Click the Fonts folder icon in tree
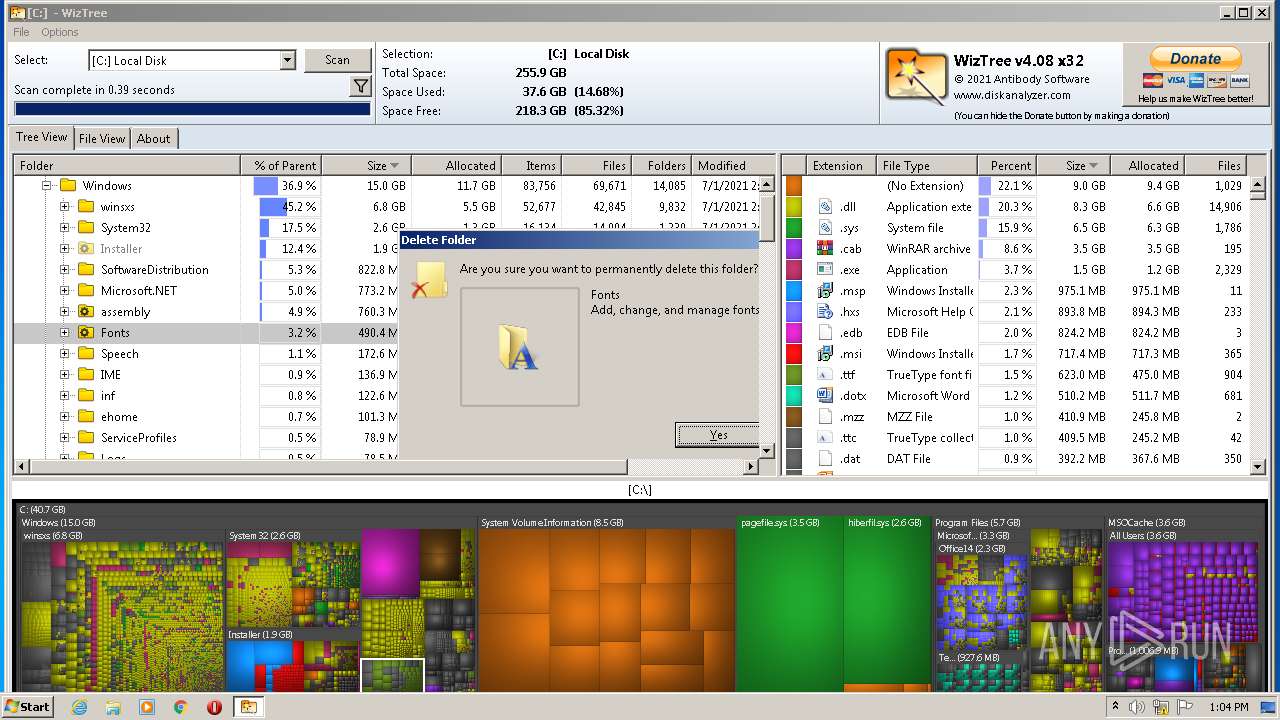The height and width of the screenshot is (720, 1280). (x=86, y=332)
